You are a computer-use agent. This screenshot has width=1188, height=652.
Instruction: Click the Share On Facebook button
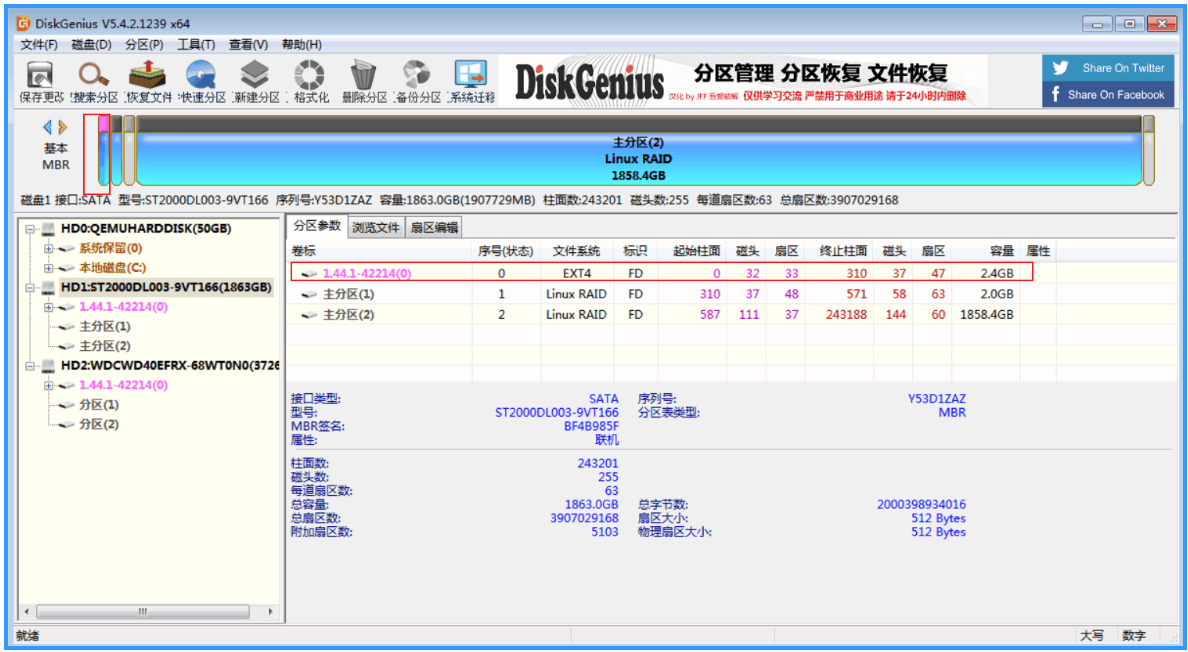(x=1108, y=95)
